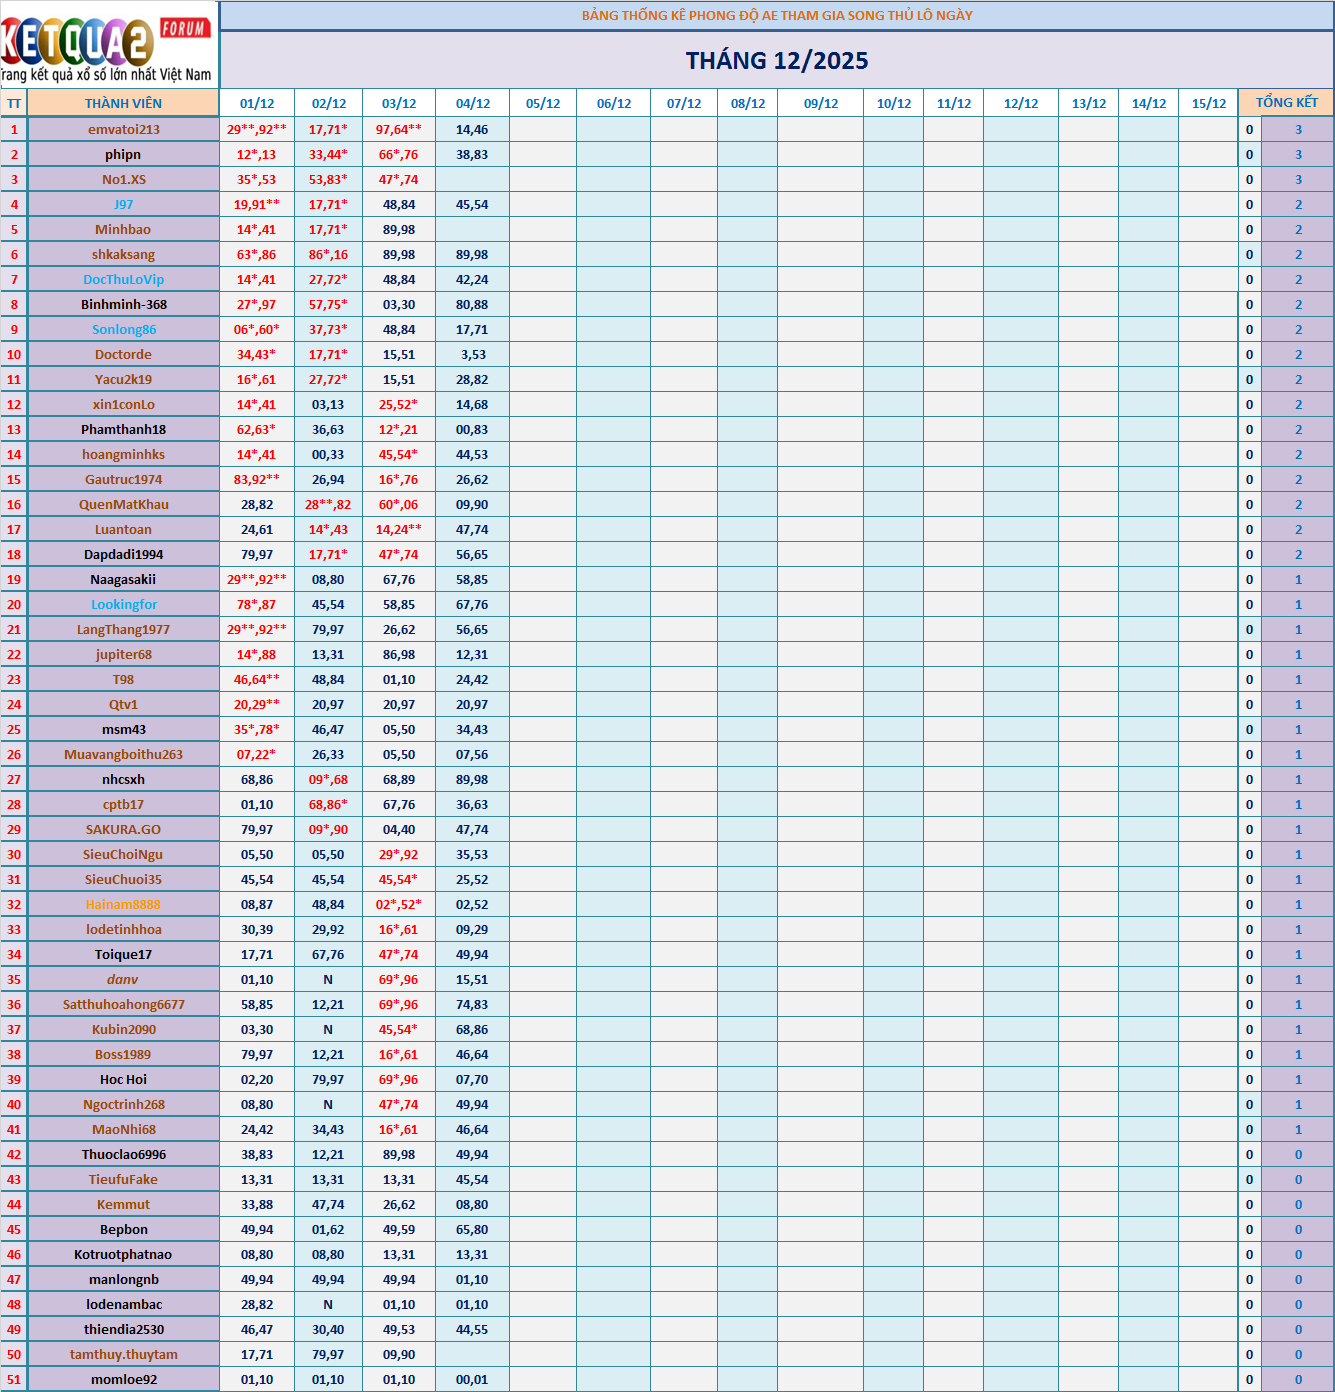Click the 01/12 date column header
The height and width of the screenshot is (1392, 1335).
coord(257,103)
